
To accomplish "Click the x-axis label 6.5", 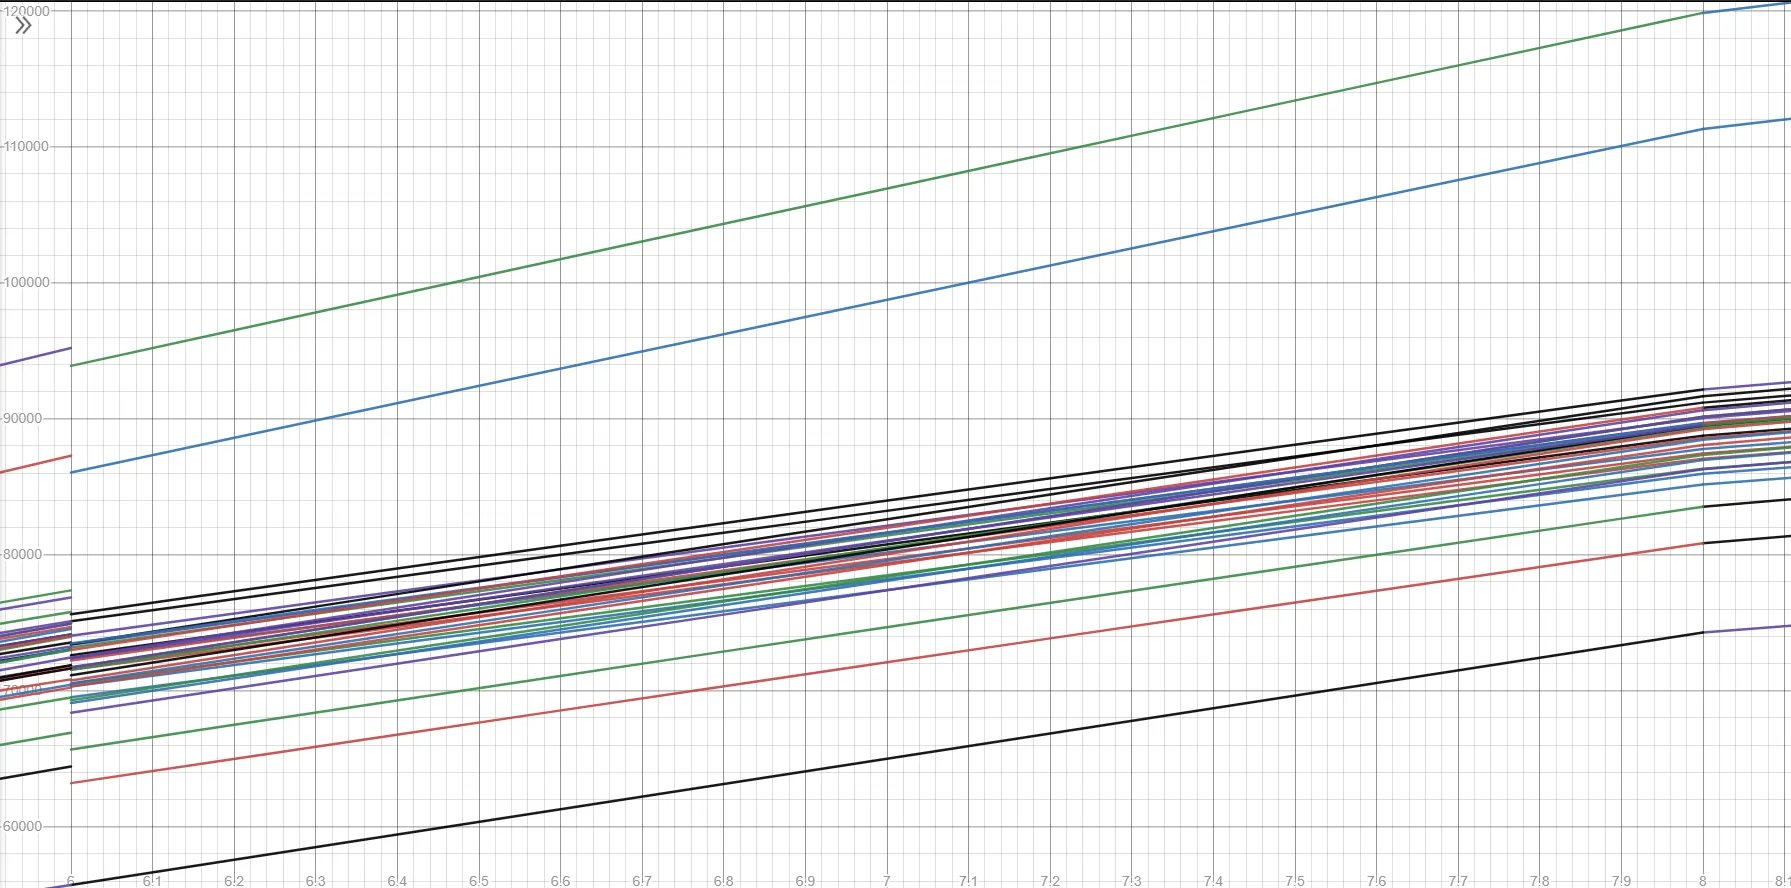I will click(479, 881).
